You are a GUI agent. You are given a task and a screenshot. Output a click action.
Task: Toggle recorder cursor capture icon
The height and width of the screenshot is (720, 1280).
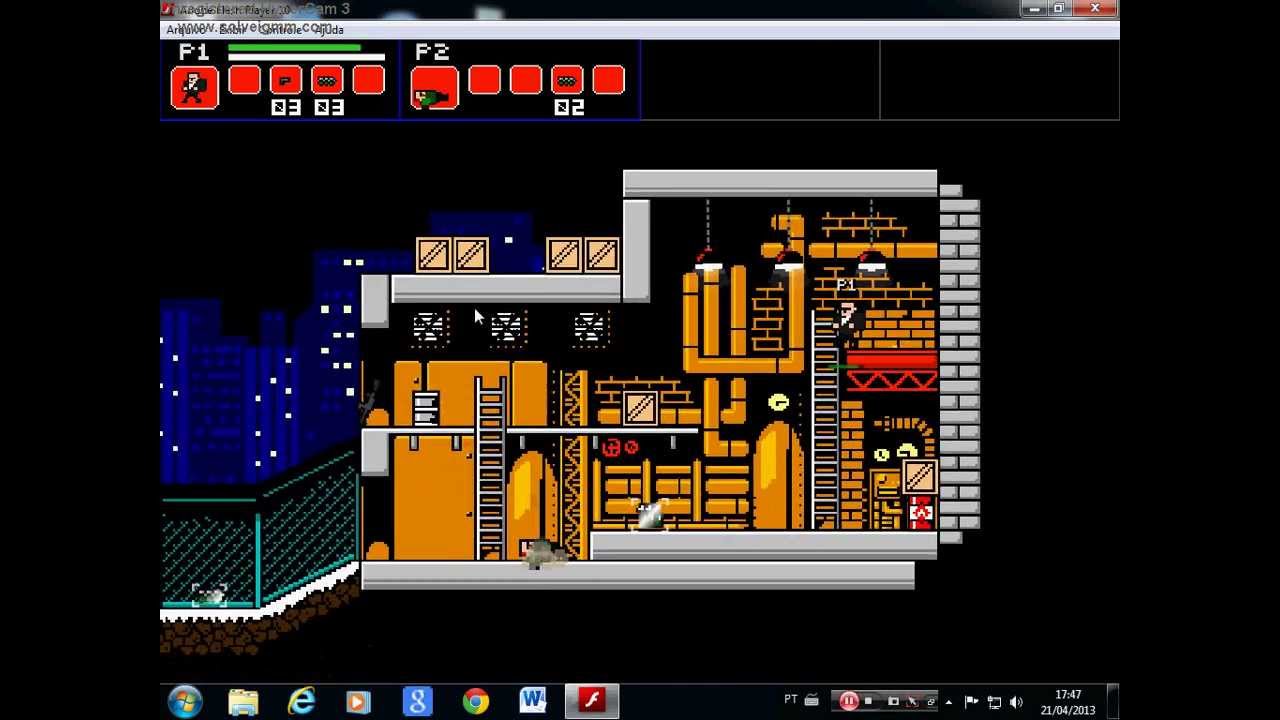[912, 701]
